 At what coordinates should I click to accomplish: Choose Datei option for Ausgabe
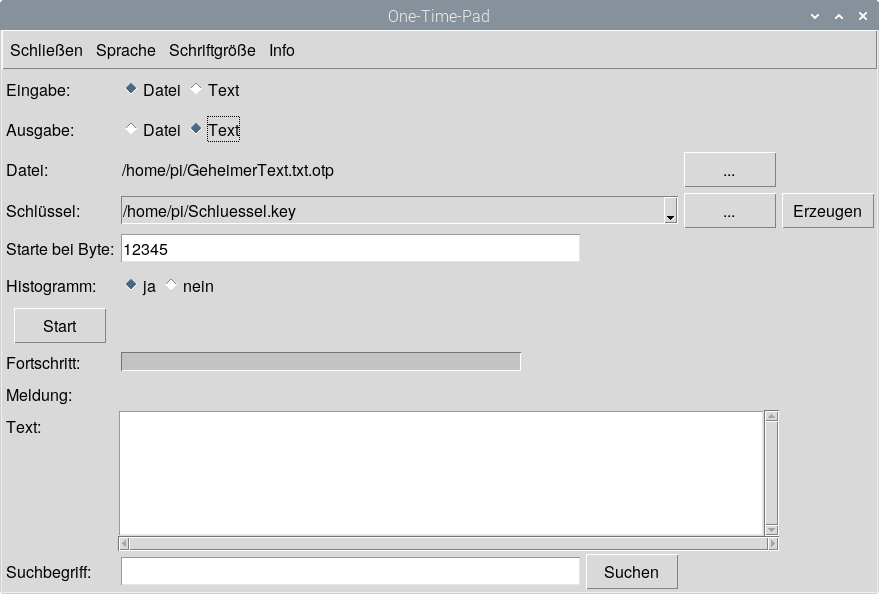[131, 129]
